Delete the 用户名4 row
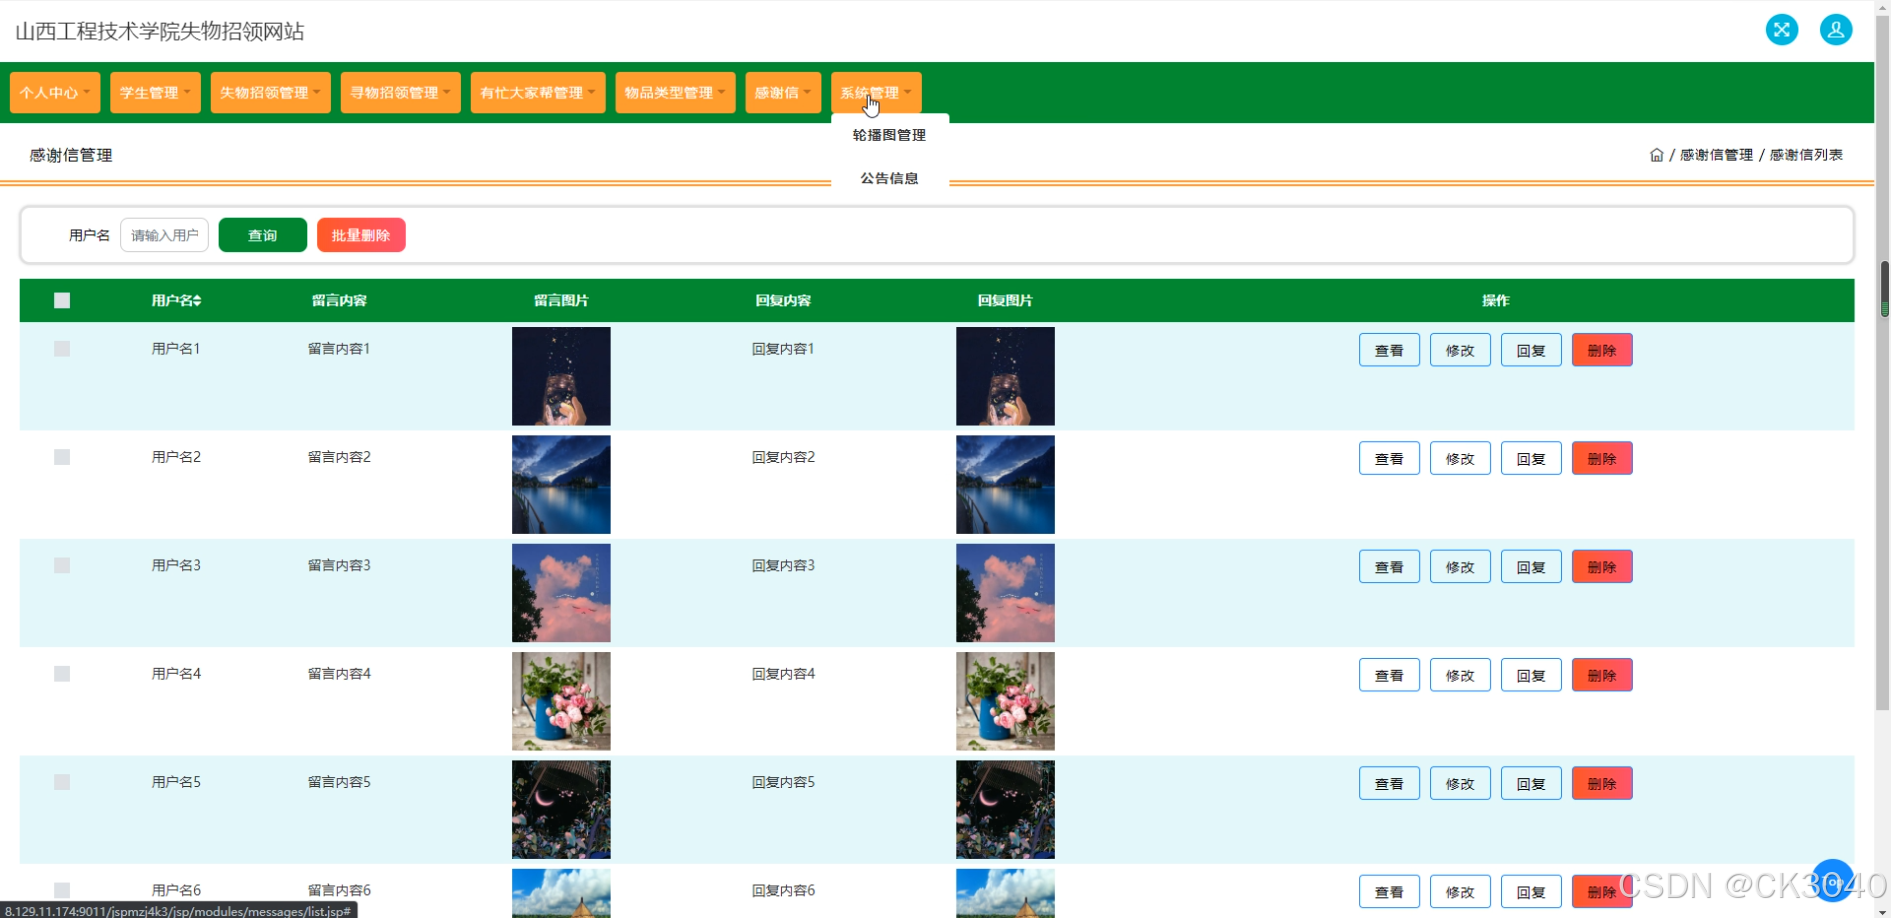This screenshot has height=918, width=1891. click(1602, 675)
